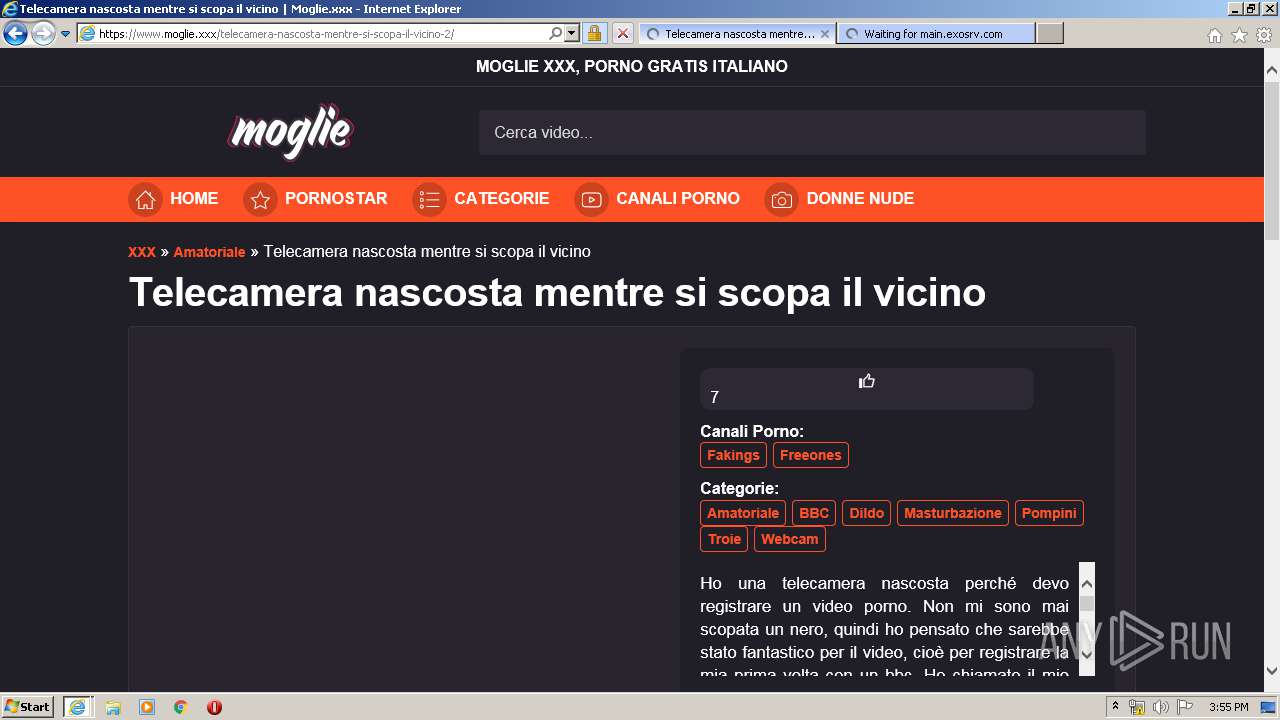
Task: Click the 'MOGLIE XXX, PORNO GRATIS ITALIANO' header text
Action: tap(632, 66)
